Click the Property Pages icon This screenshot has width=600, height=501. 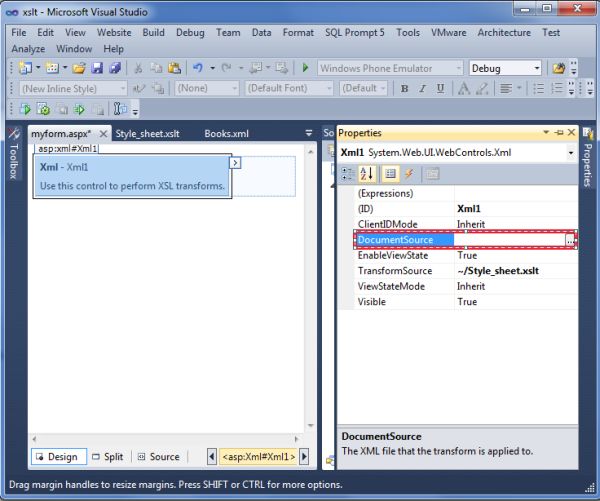coord(432,174)
